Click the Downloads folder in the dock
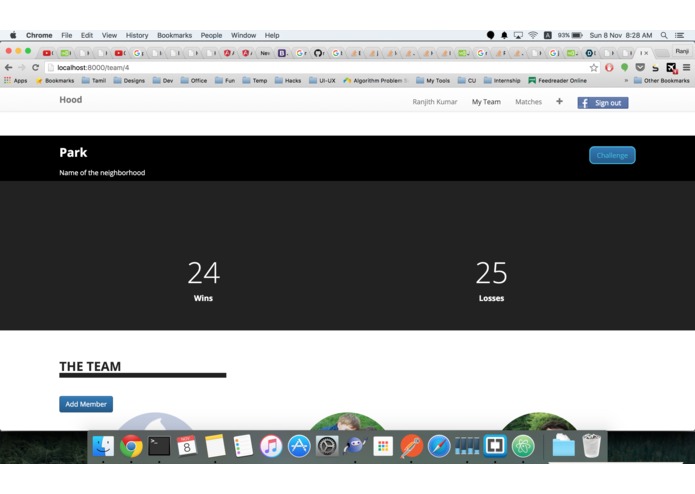695x494 pixels. coord(563,446)
